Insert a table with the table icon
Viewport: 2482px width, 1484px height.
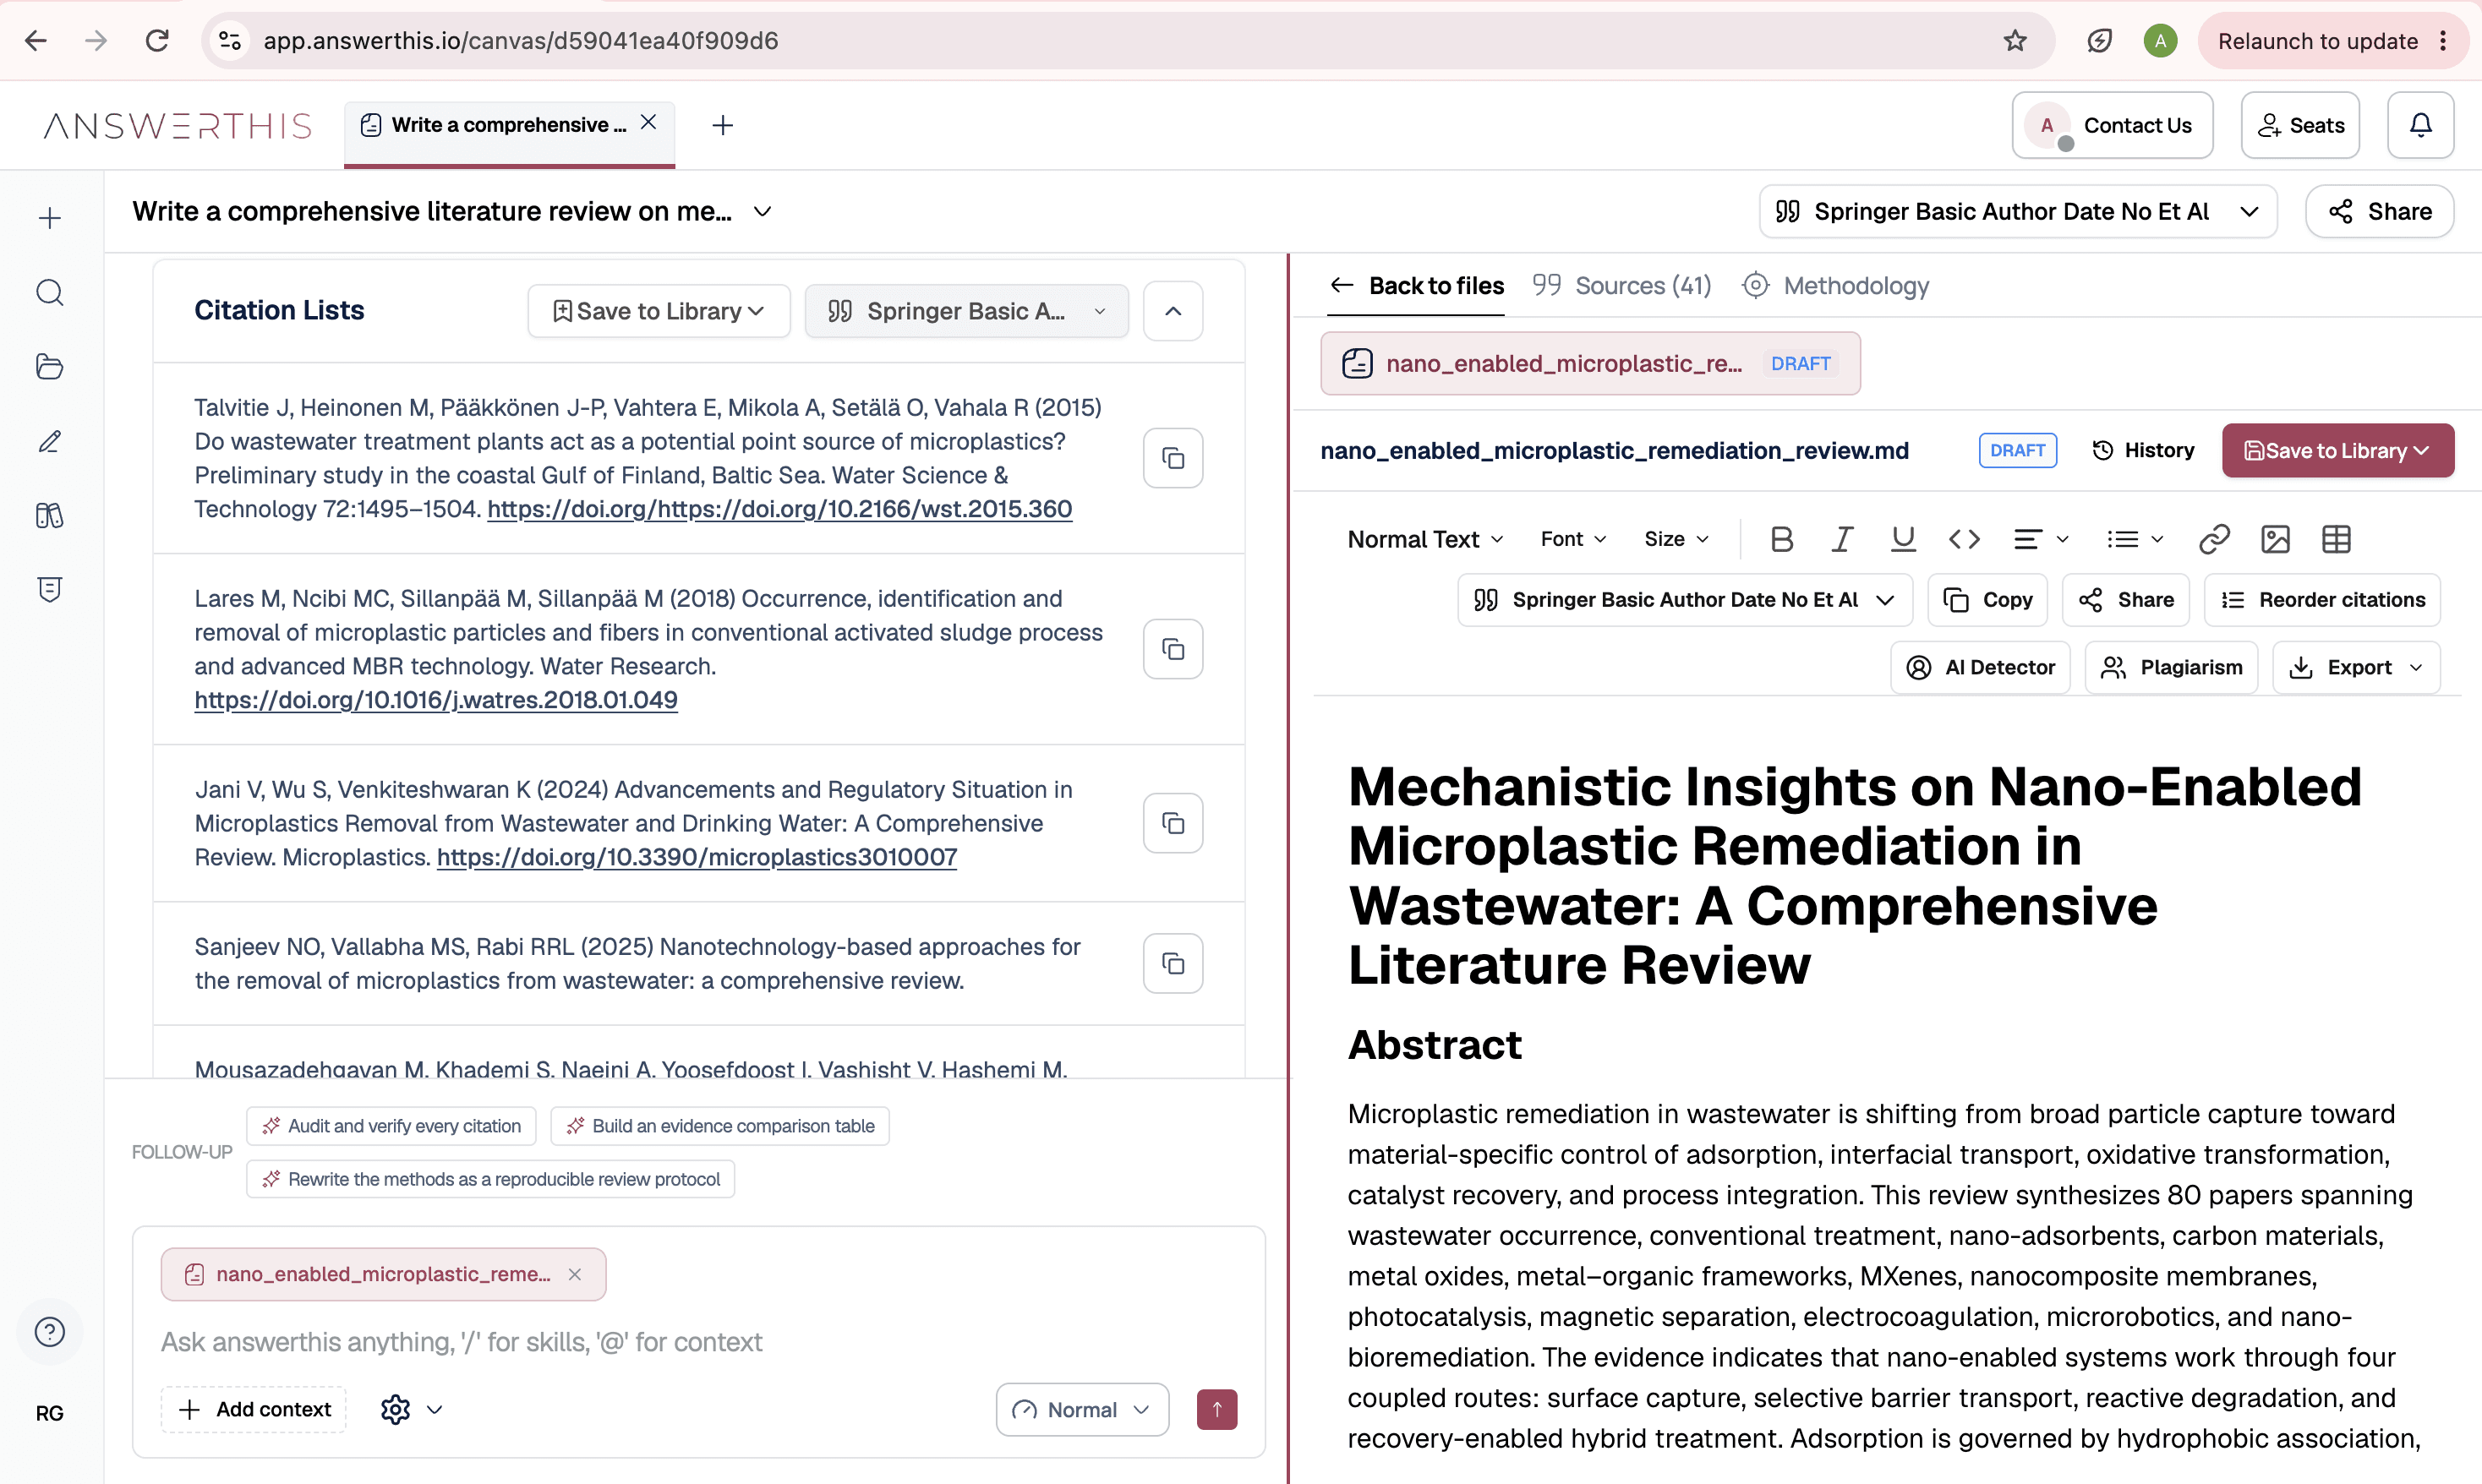click(x=2336, y=539)
